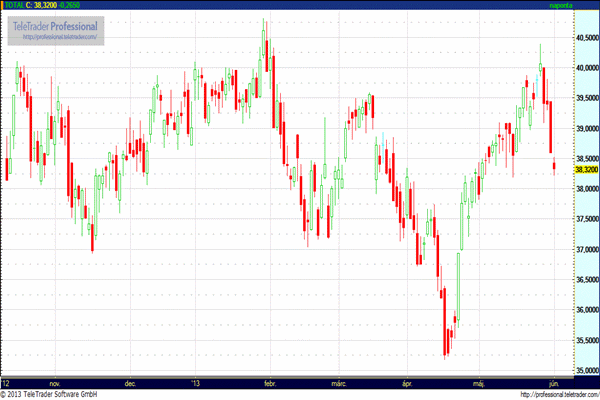Click the 37,0000 price axis label
Screen dimensions: 600x400
(x=586, y=248)
